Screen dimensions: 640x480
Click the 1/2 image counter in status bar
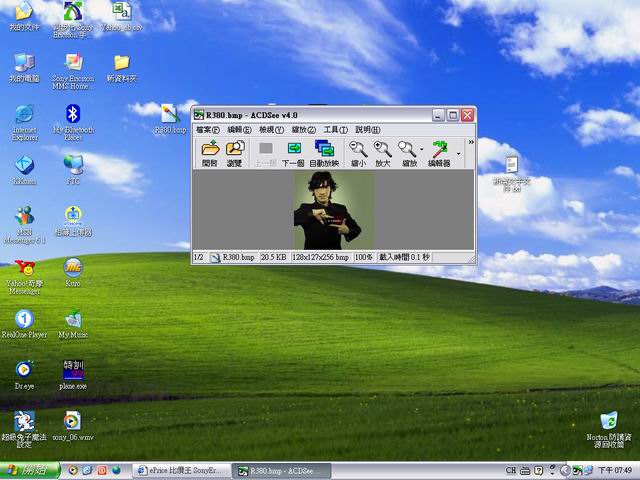point(198,257)
